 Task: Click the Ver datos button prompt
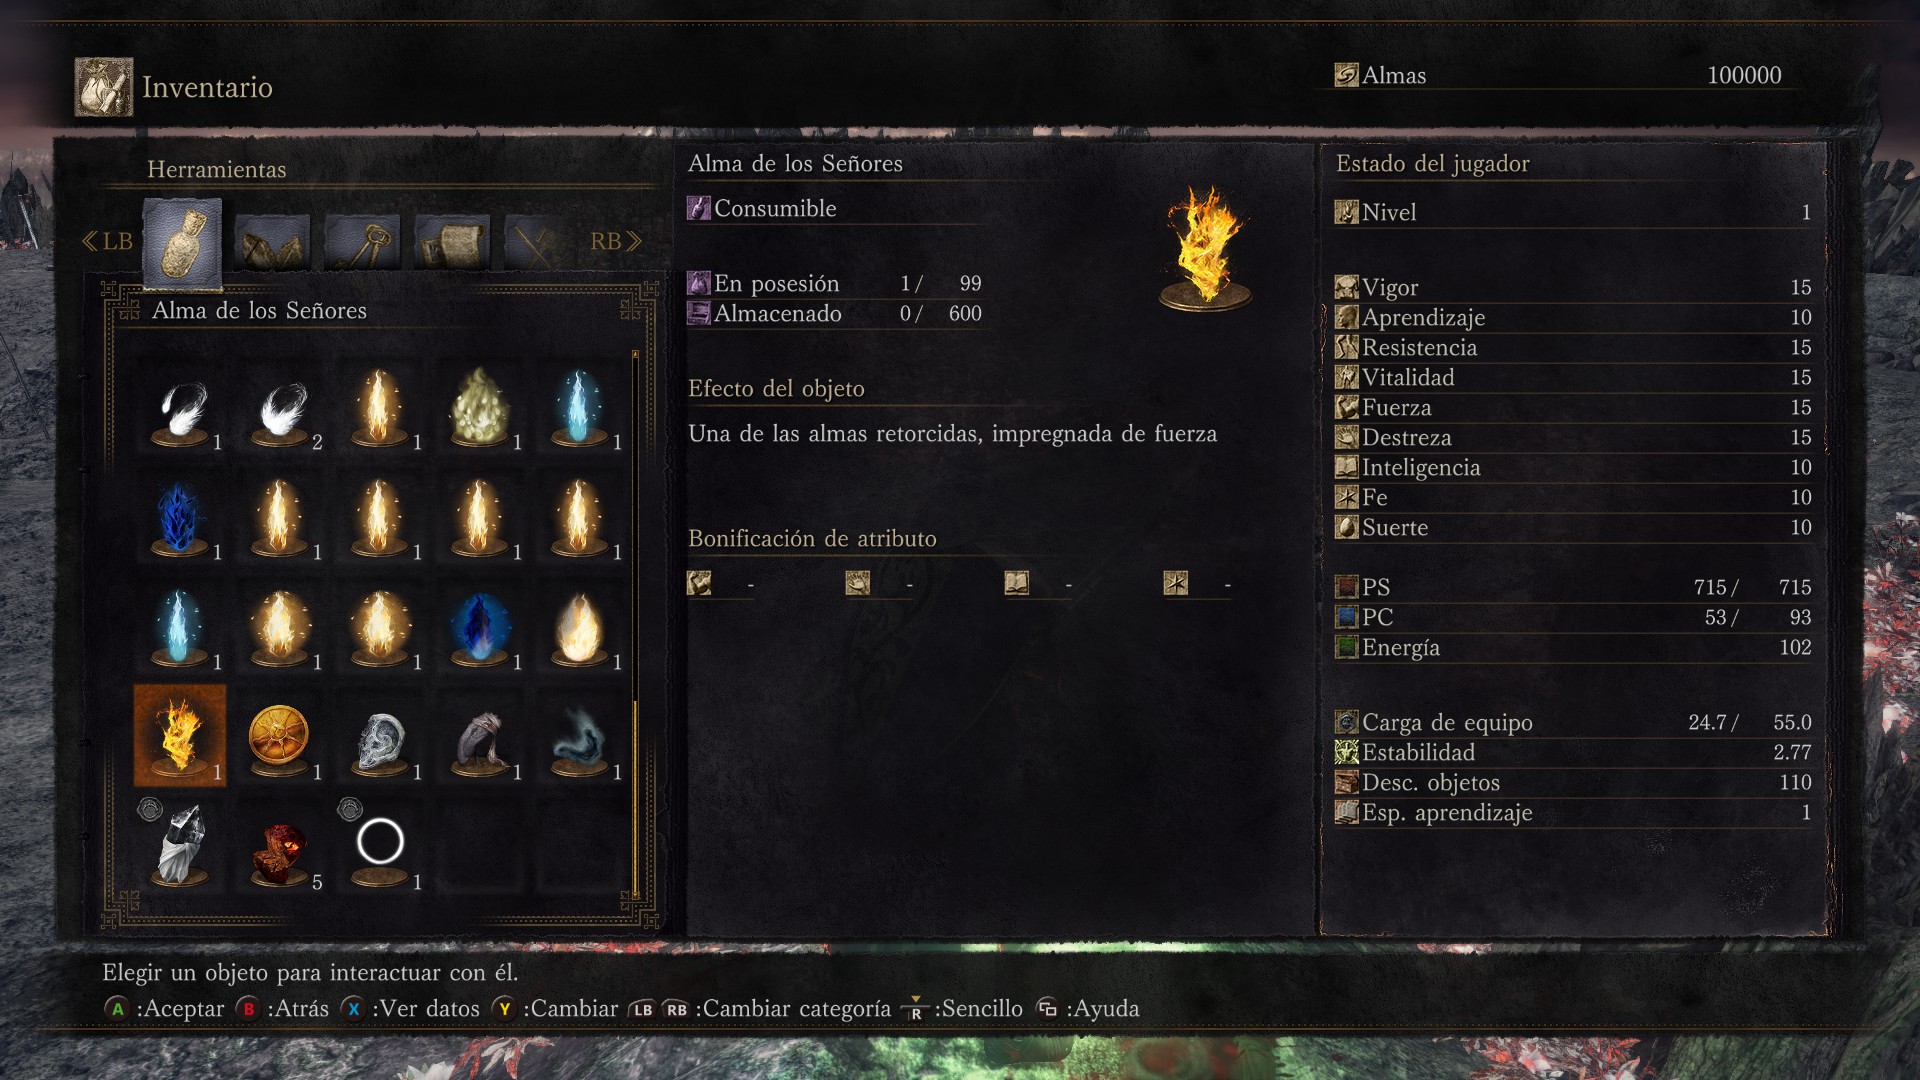coord(410,1008)
